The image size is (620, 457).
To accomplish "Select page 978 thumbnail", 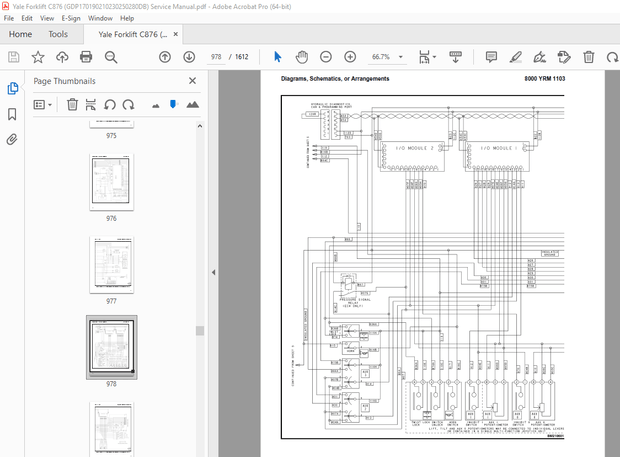I will click(112, 347).
